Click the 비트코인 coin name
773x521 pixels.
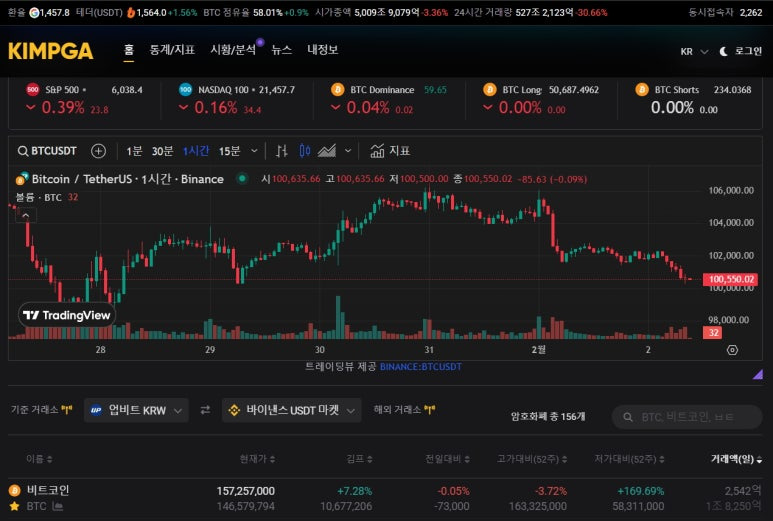click(48, 490)
